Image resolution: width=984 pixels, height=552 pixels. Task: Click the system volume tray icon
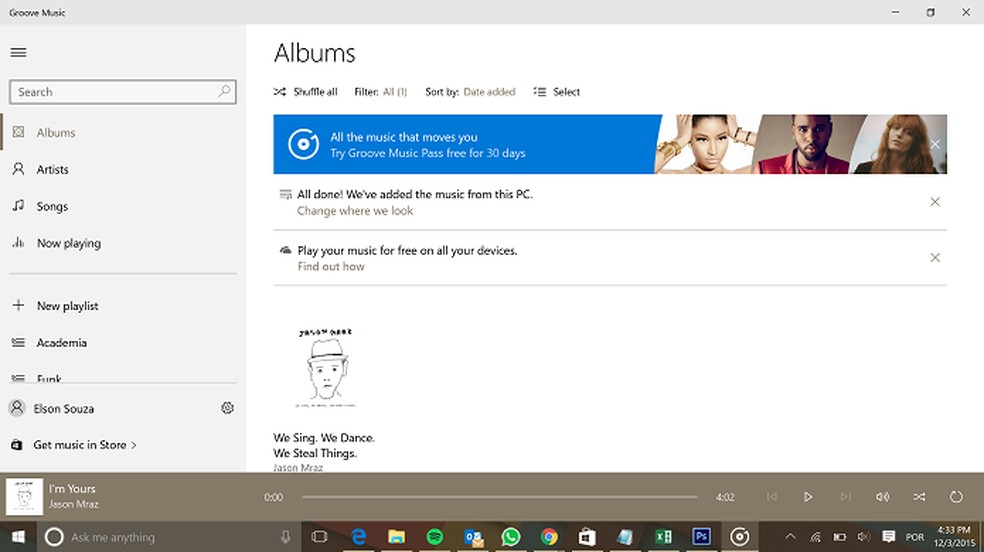click(864, 537)
